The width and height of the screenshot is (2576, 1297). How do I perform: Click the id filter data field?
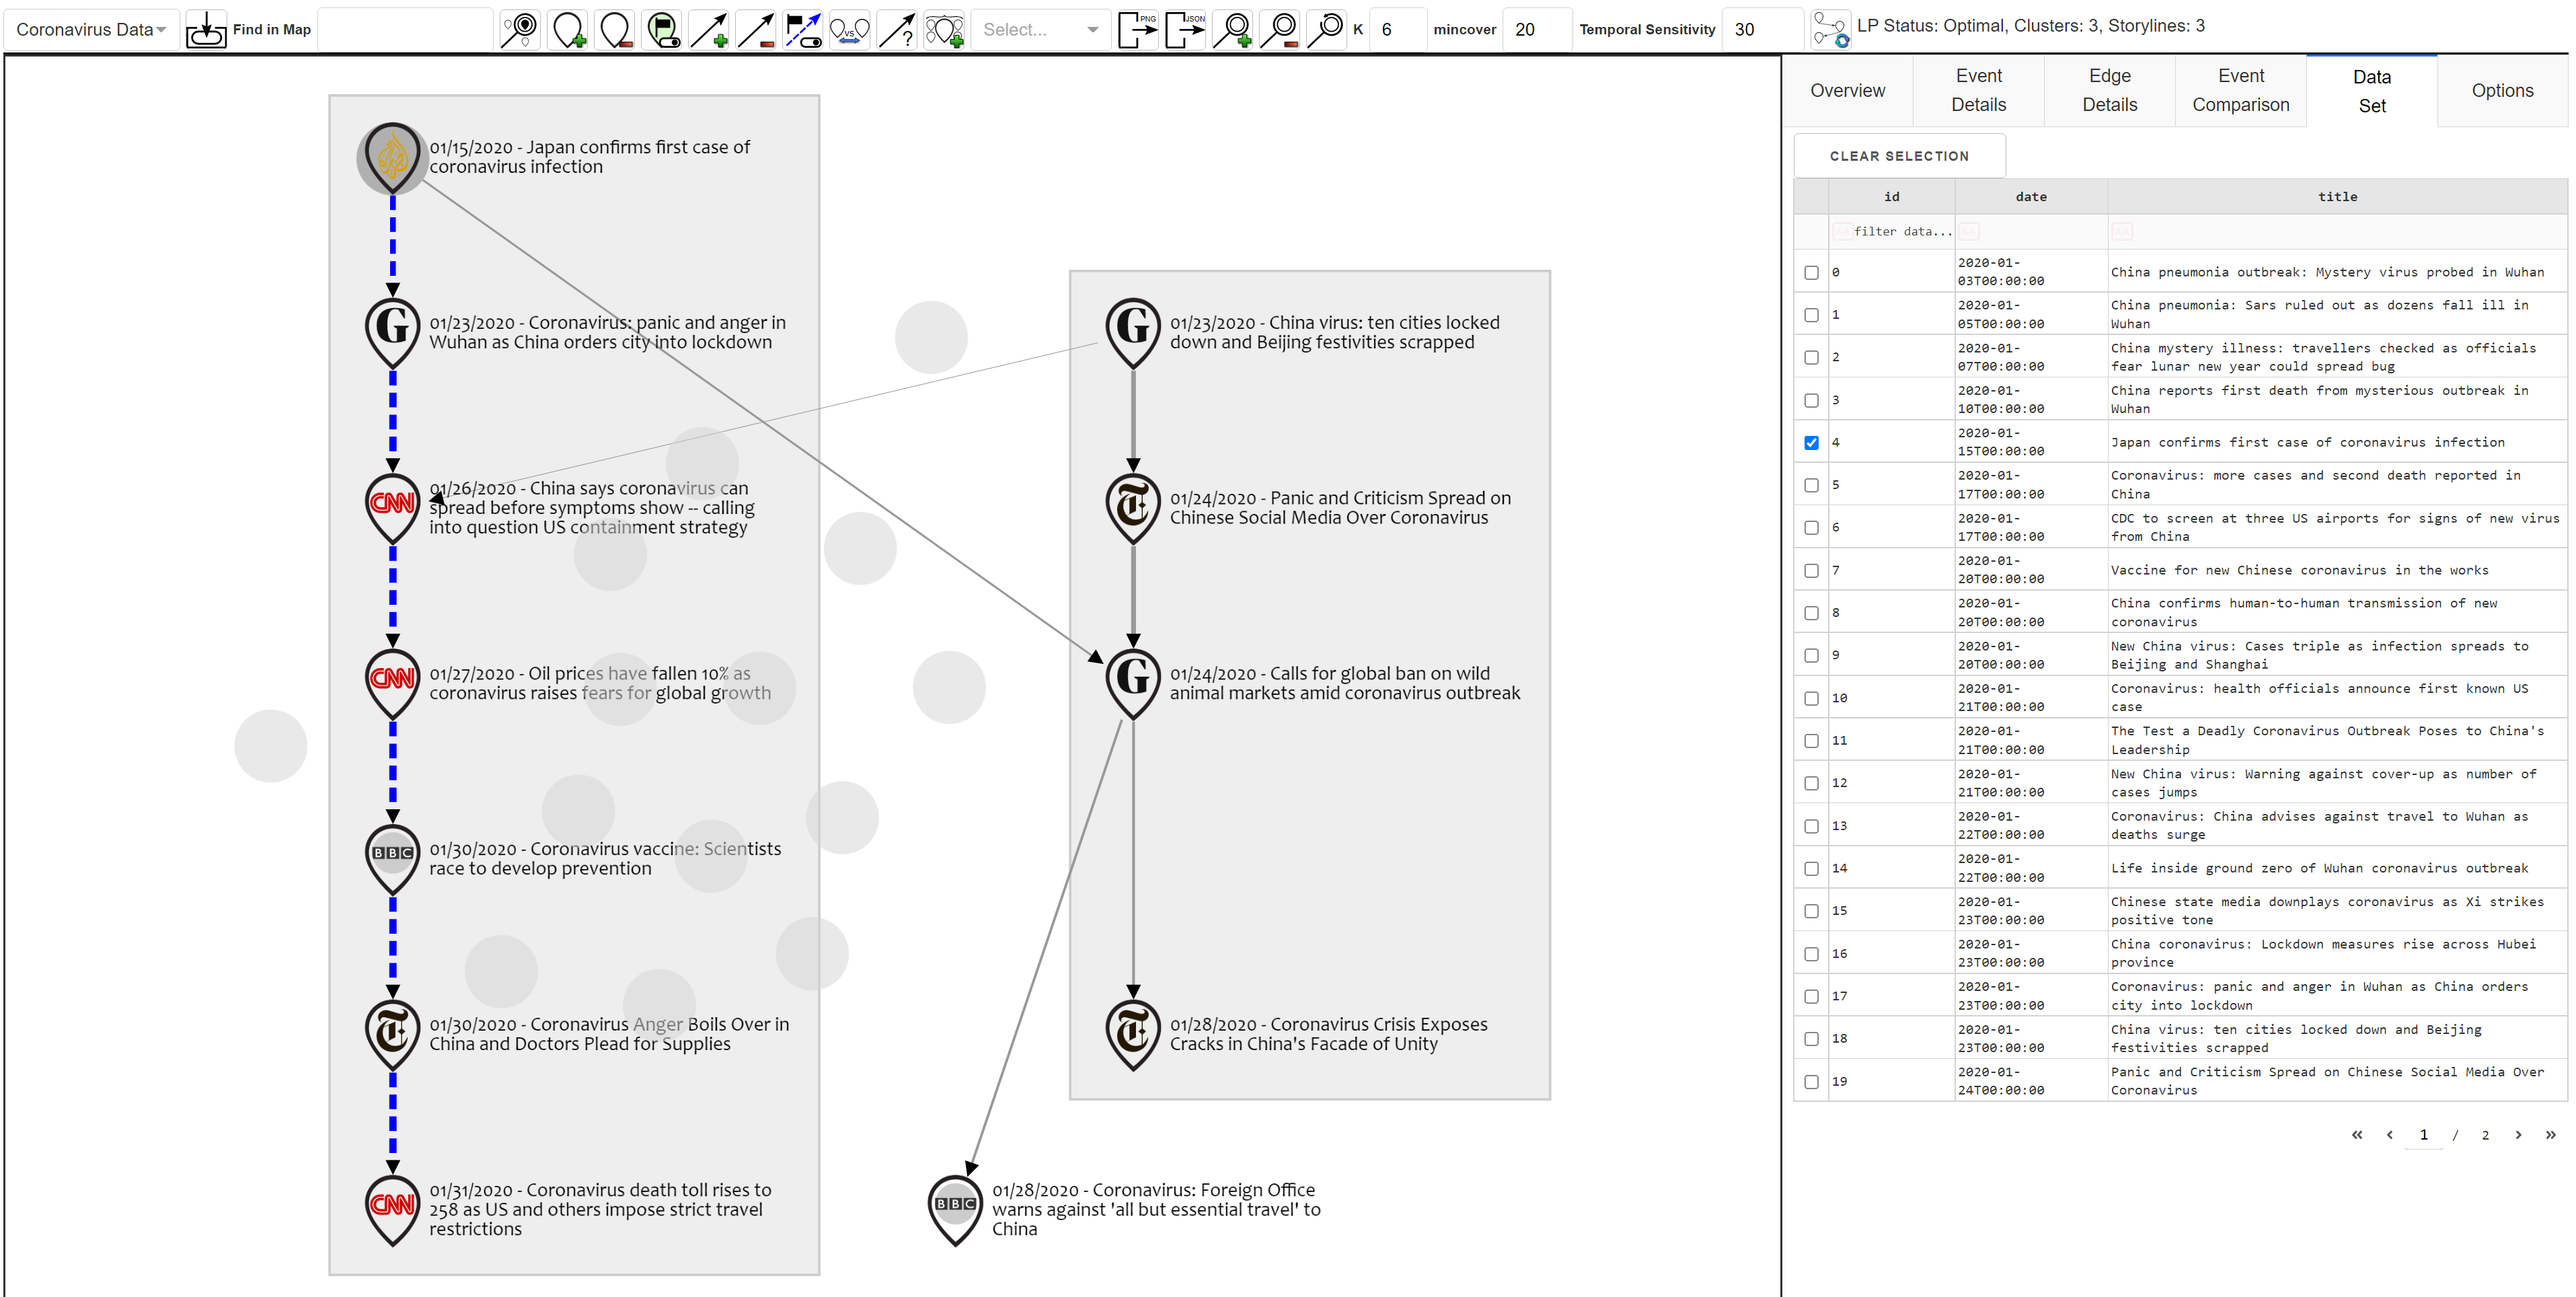point(1892,232)
